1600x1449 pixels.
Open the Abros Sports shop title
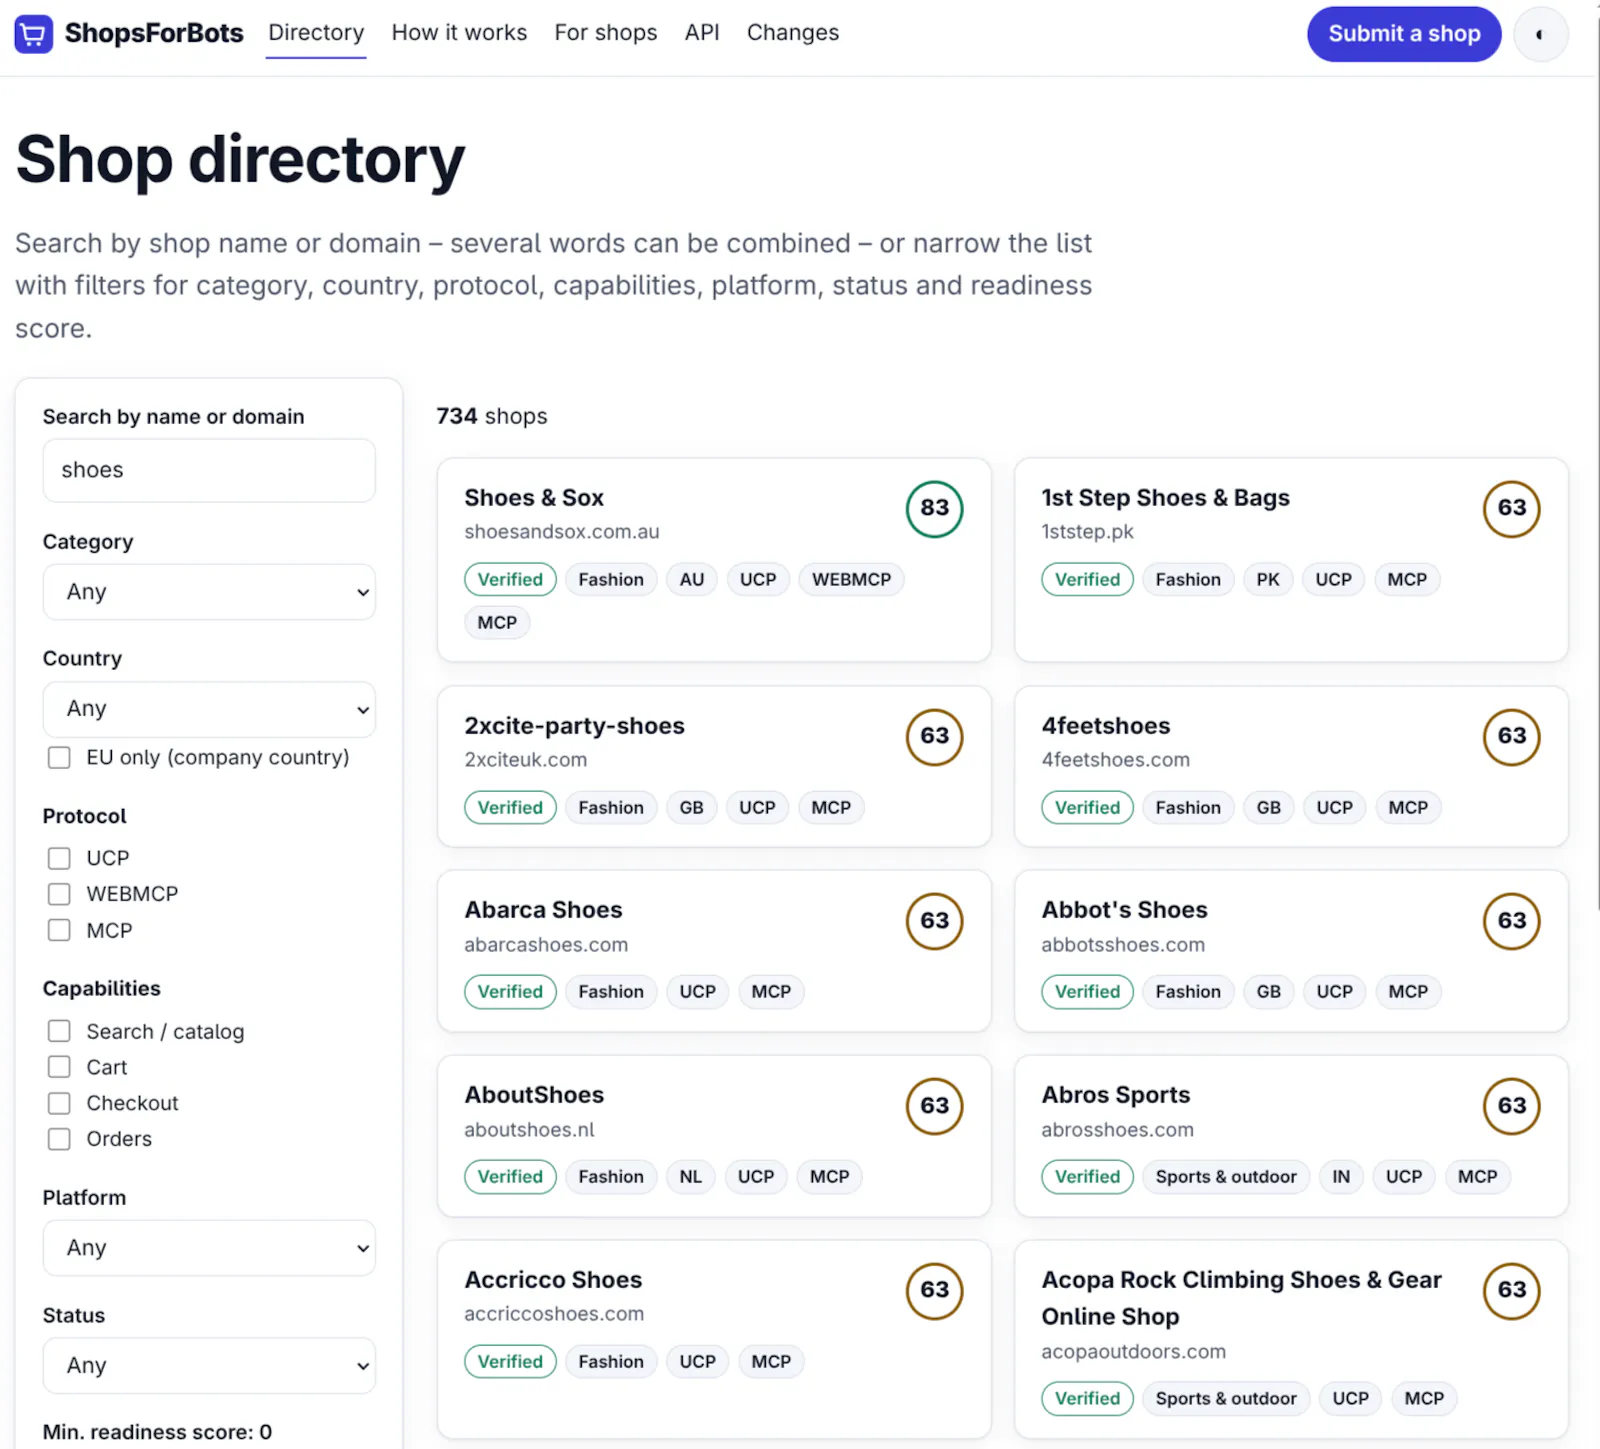(x=1115, y=1095)
